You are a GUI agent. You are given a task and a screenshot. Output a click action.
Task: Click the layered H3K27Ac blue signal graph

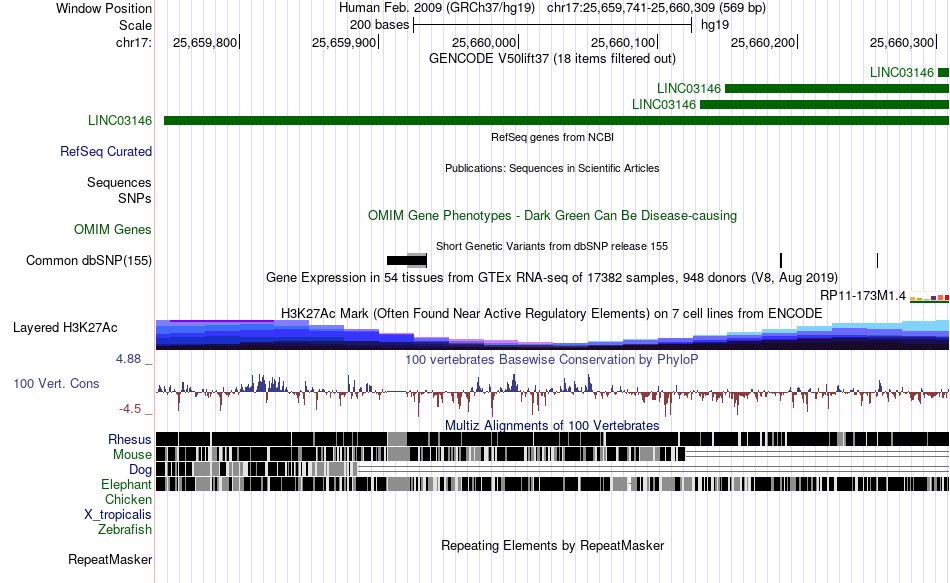[553, 335]
